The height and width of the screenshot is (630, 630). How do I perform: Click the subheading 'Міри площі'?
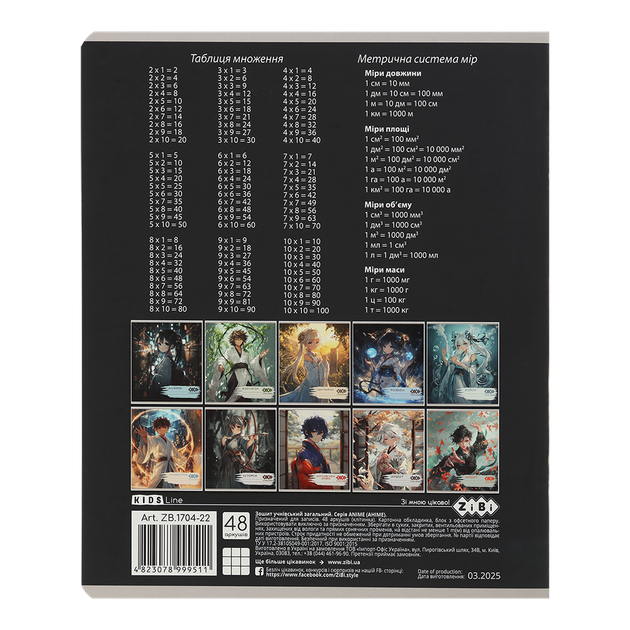387,129
